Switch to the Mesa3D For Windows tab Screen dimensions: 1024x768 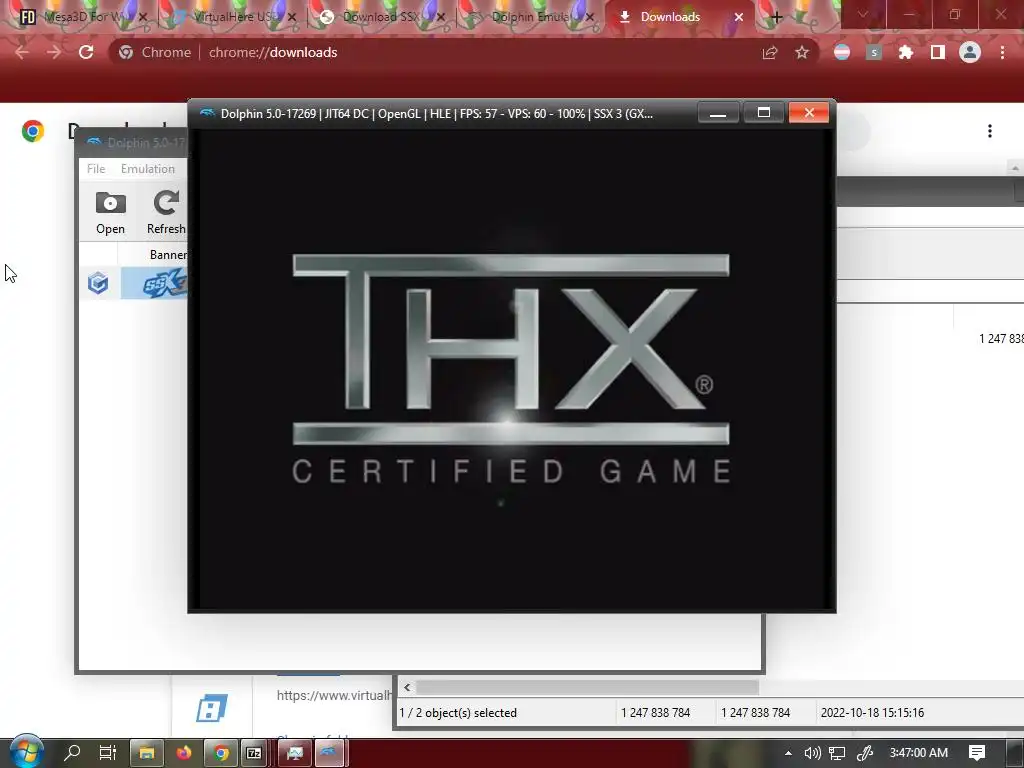[82, 17]
